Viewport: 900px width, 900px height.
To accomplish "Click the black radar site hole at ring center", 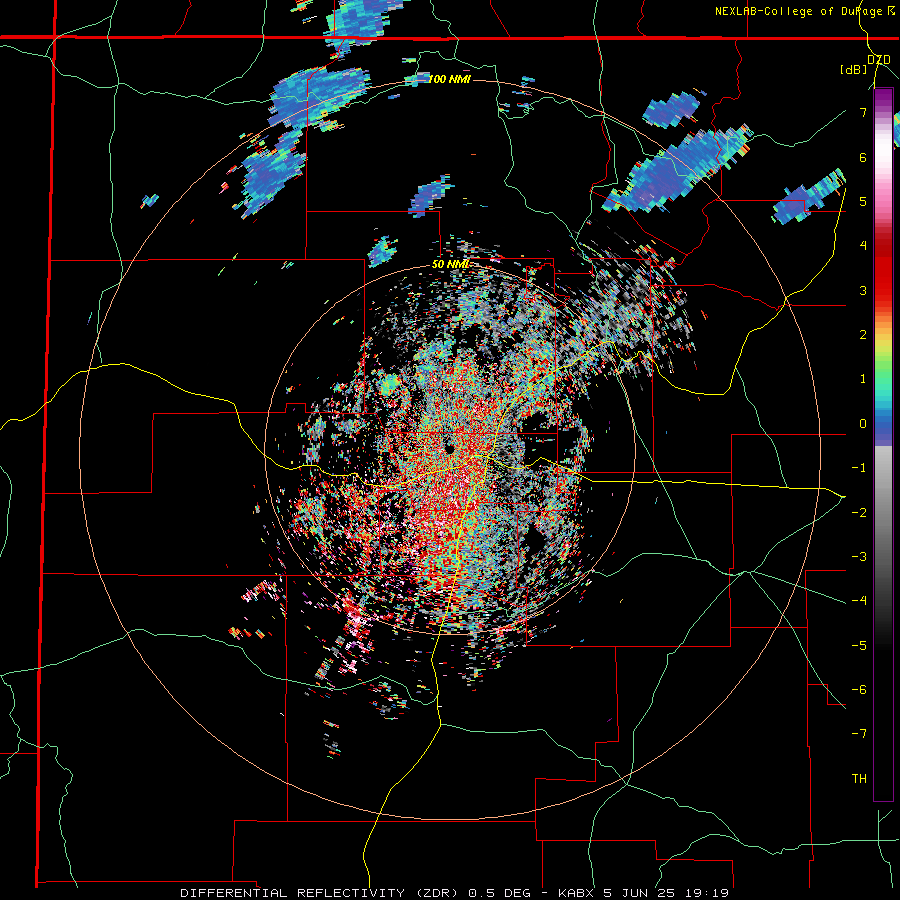I will (x=449, y=449).
